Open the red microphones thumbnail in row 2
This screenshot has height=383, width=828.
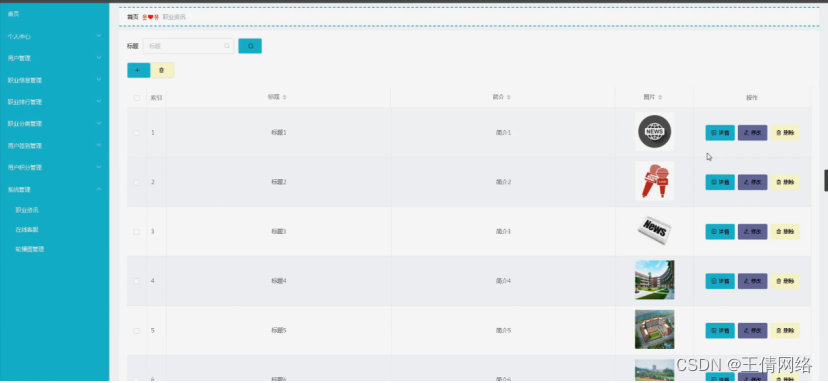point(654,181)
